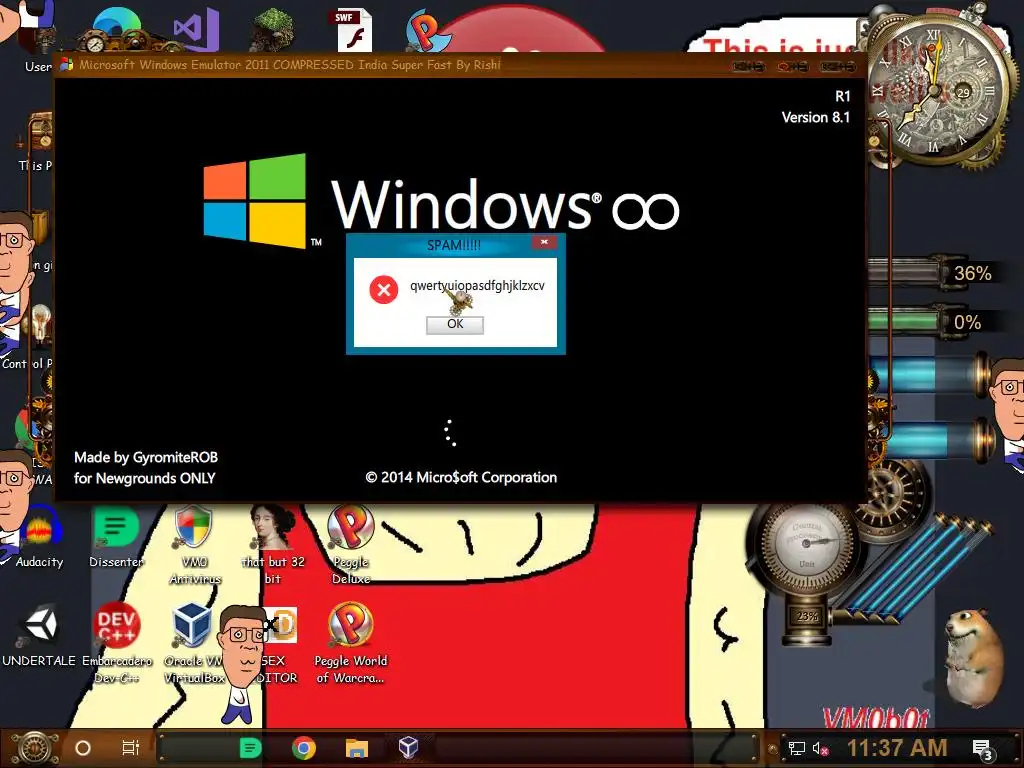Click the red error X icon

[384, 289]
